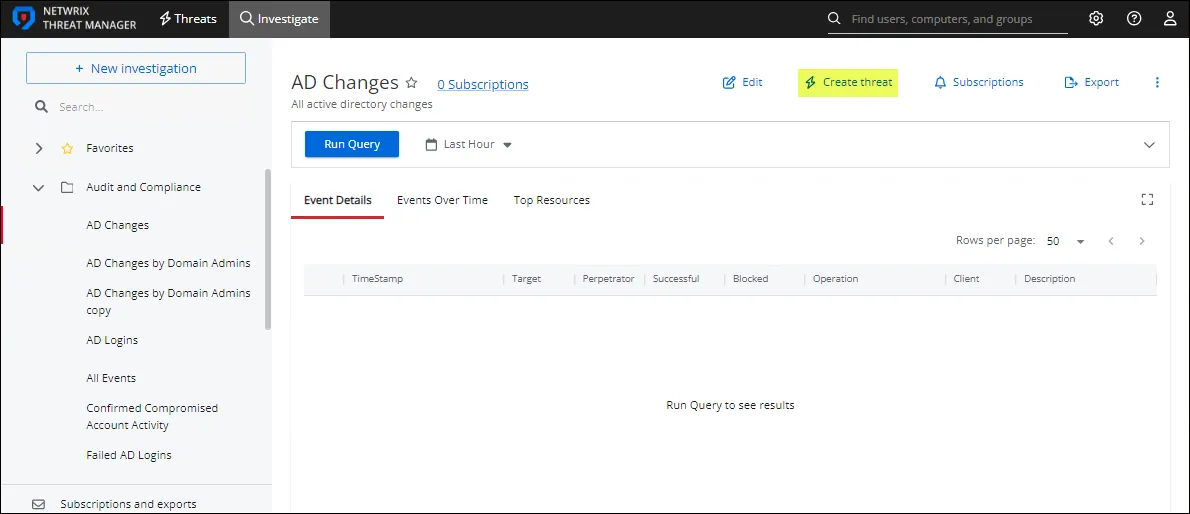Click the Create threat button

click(x=848, y=82)
